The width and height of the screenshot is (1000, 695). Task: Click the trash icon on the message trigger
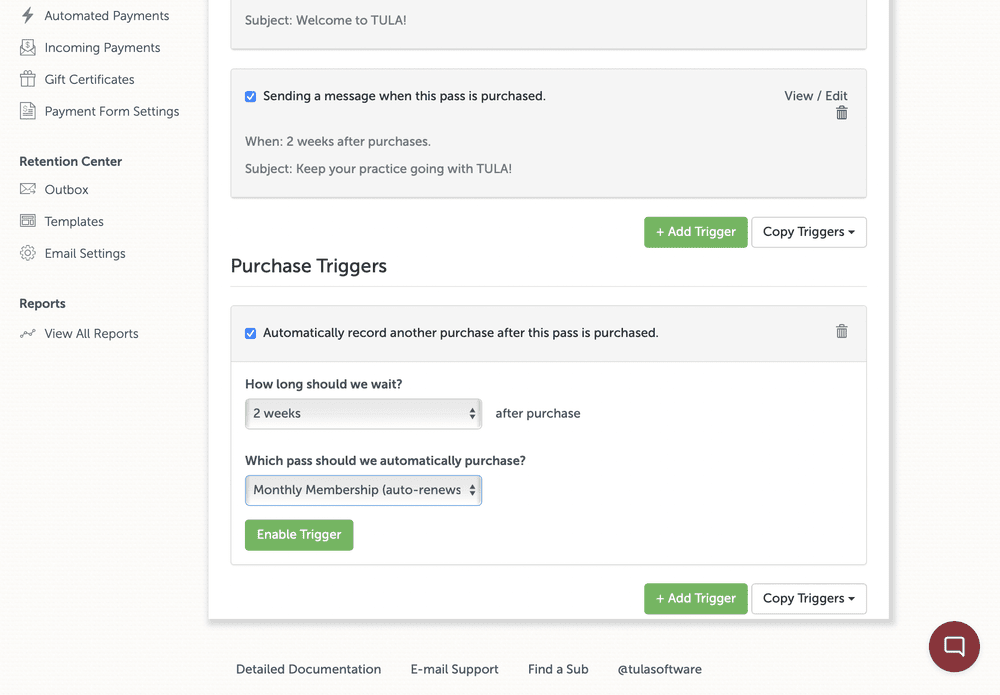[841, 113]
